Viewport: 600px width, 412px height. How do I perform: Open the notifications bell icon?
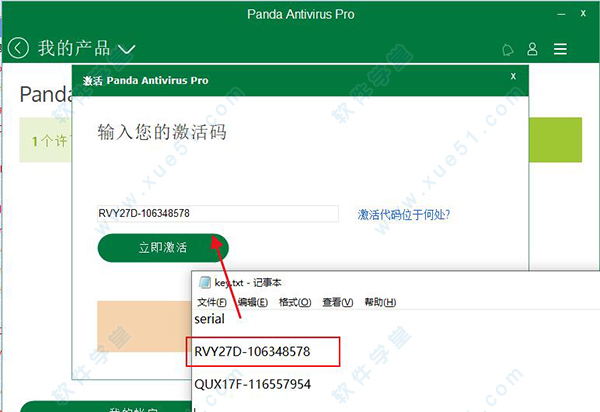tap(508, 50)
